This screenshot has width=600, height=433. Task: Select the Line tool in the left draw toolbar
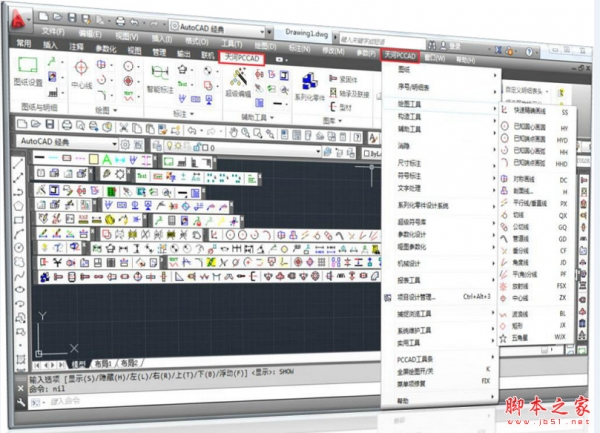coord(18,164)
